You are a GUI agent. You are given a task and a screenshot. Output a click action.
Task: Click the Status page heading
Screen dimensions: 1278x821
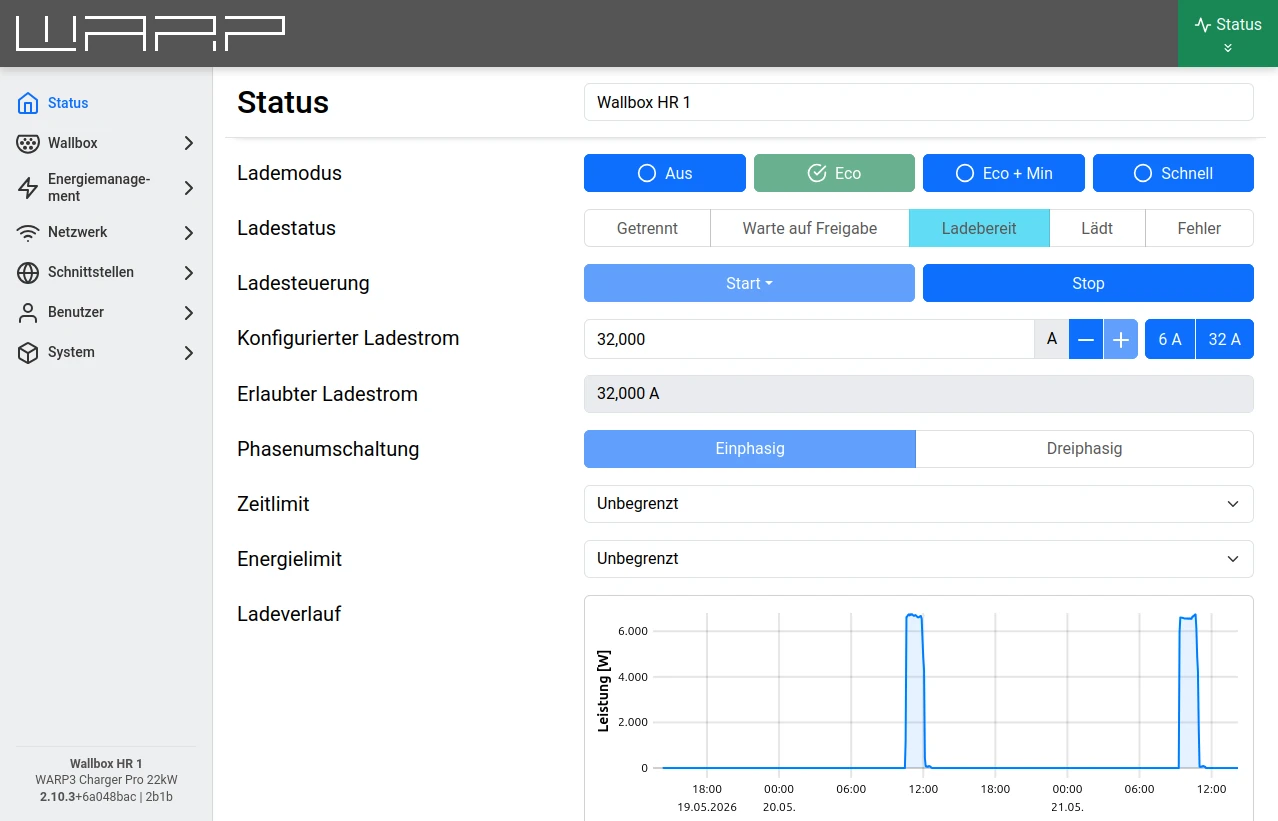tap(283, 102)
